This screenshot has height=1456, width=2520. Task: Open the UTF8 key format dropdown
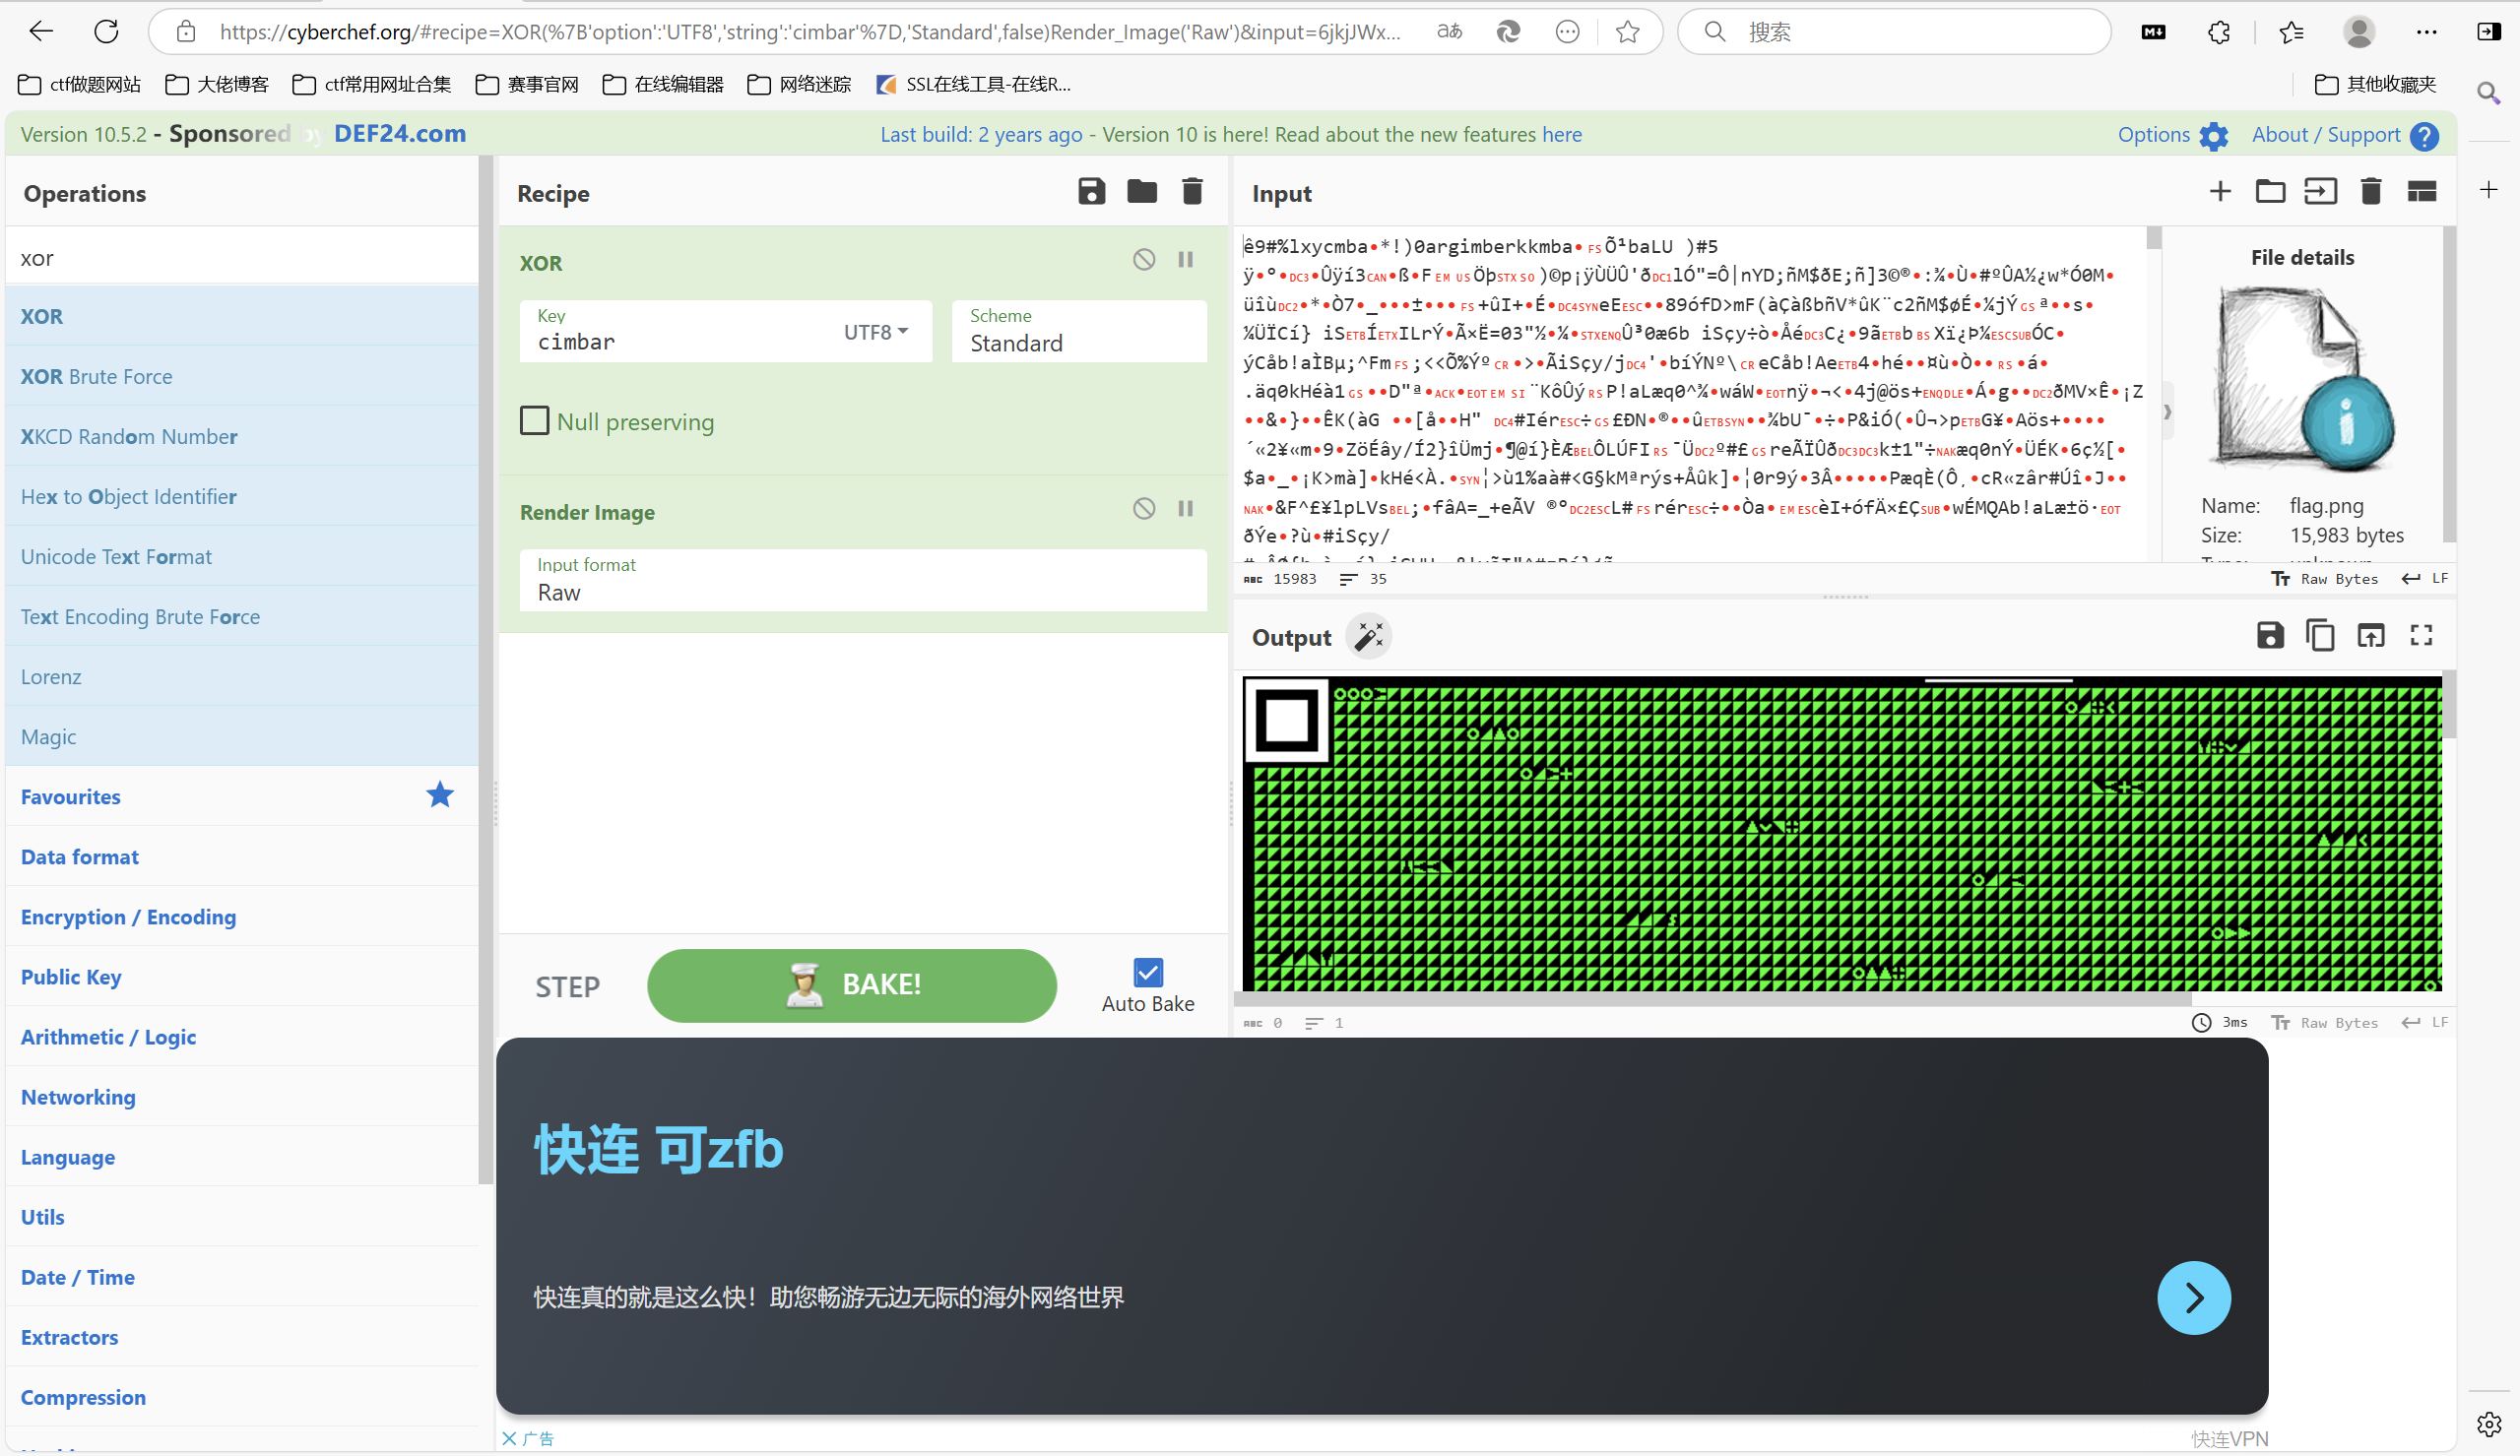tap(875, 332)
